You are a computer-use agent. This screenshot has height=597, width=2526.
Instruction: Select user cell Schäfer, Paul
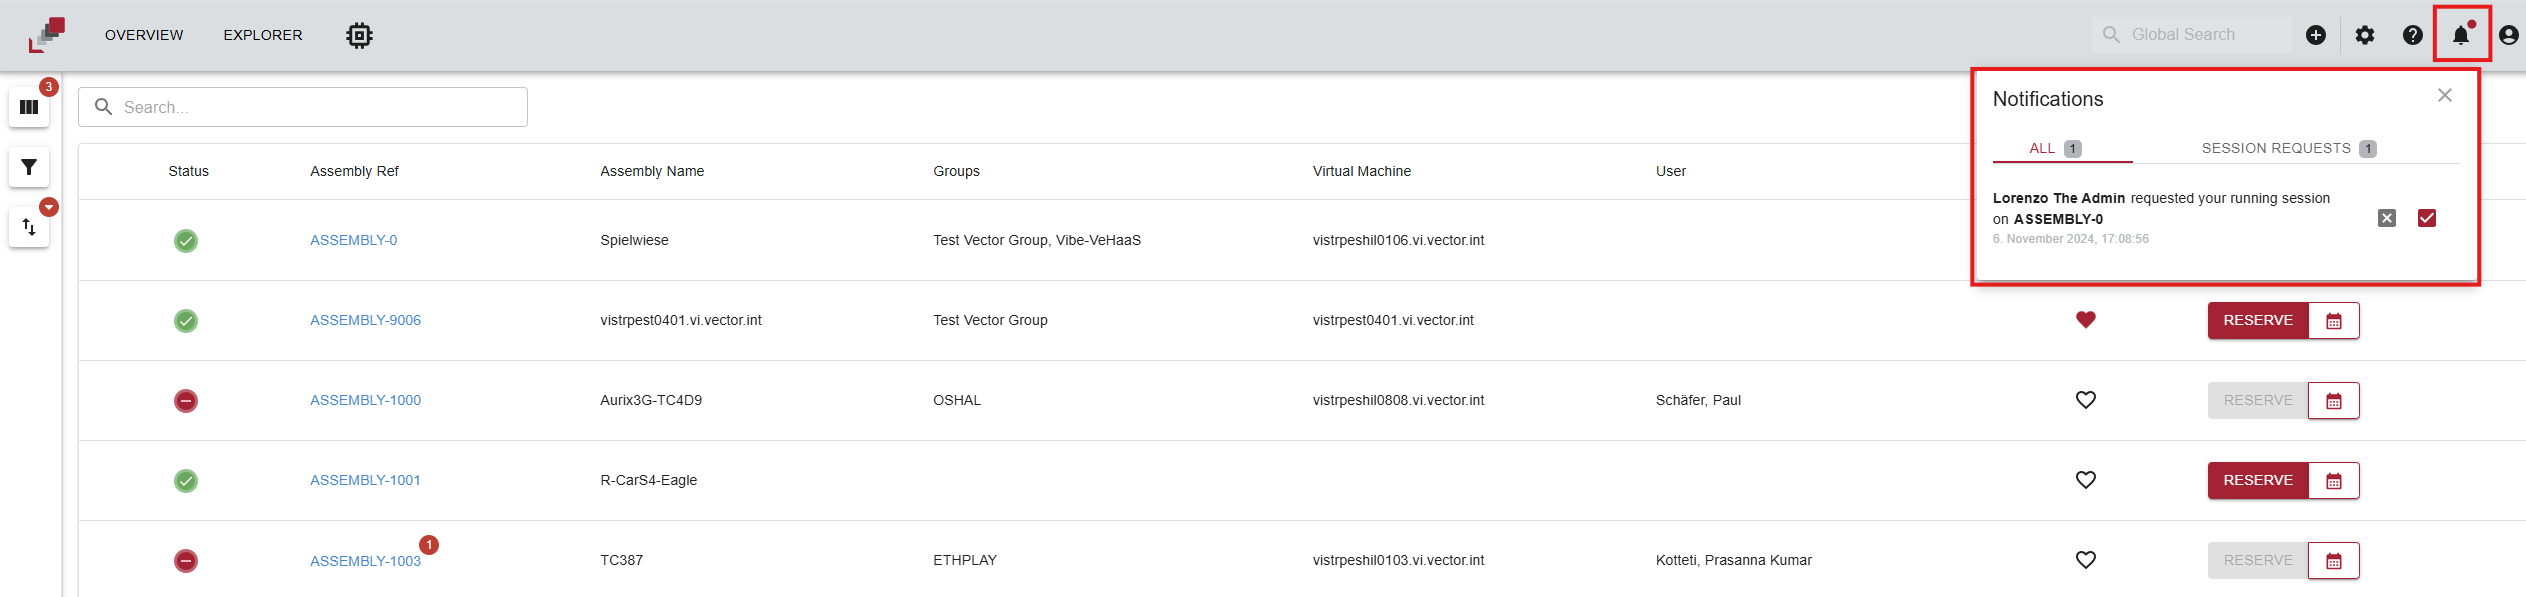(1699, 400)
